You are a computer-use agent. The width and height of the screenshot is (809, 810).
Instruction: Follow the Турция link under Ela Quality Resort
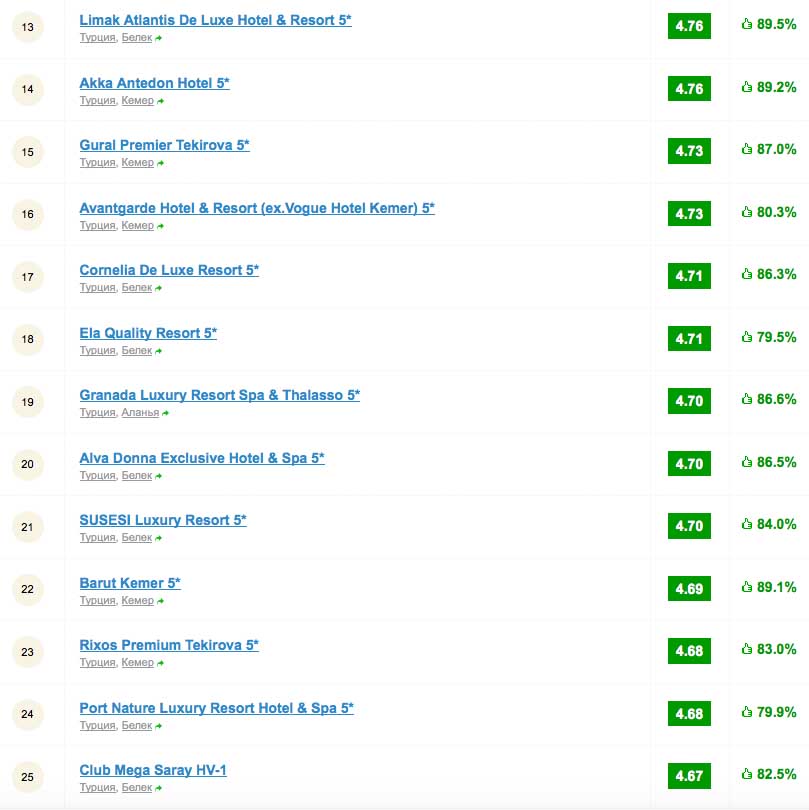[x=98, y=350]
